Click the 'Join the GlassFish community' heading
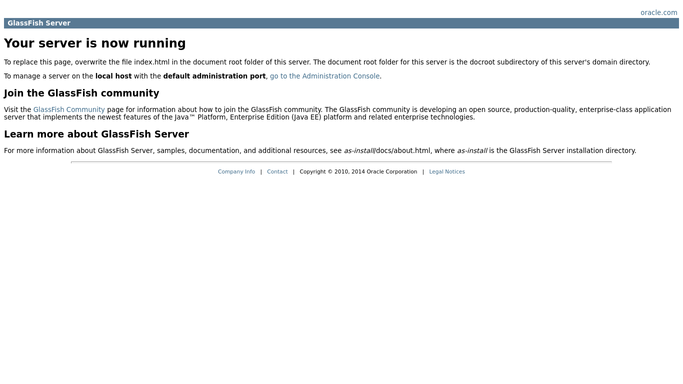The height and width of the screenshot is (384, 683). click(81, 93)
